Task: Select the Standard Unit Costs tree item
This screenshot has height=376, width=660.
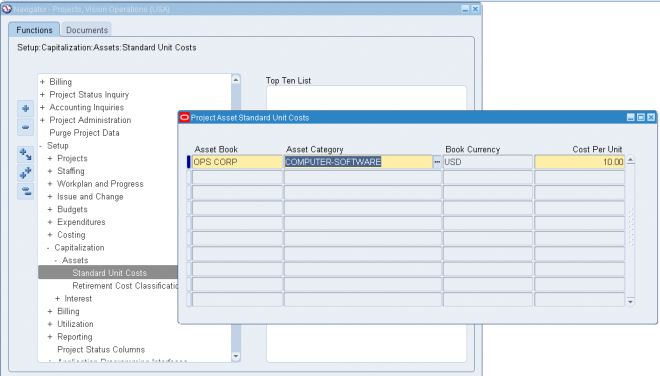Action: tap(109, 273)
